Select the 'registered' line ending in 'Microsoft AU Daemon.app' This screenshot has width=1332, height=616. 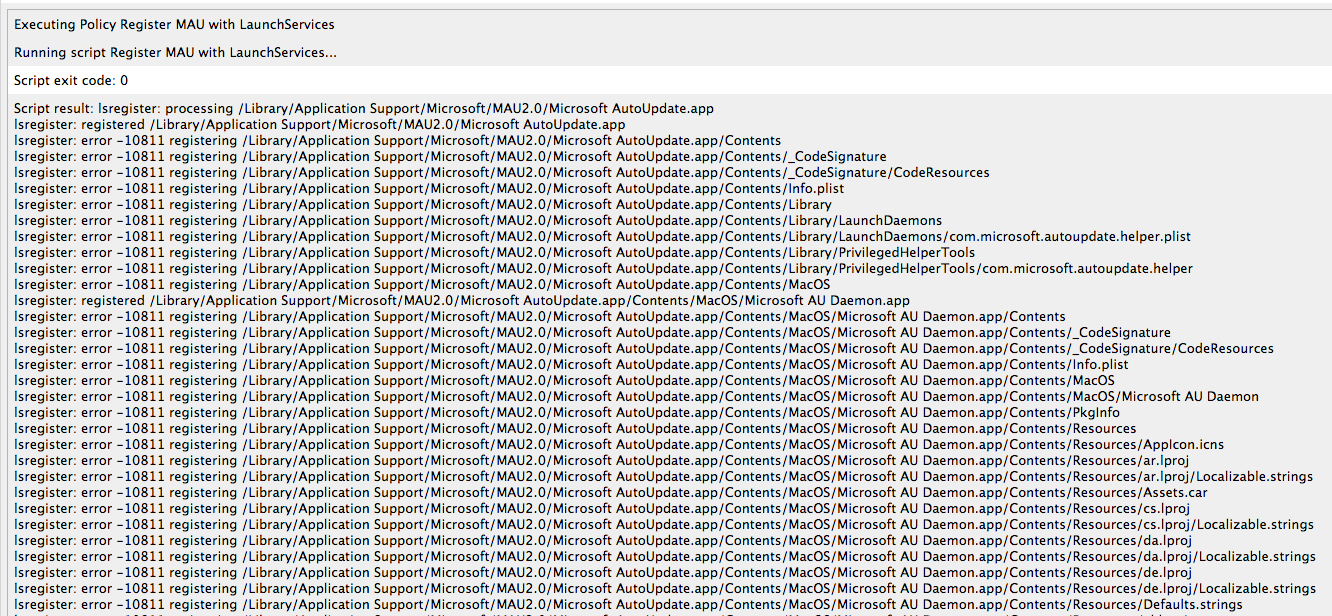(462, 300)
